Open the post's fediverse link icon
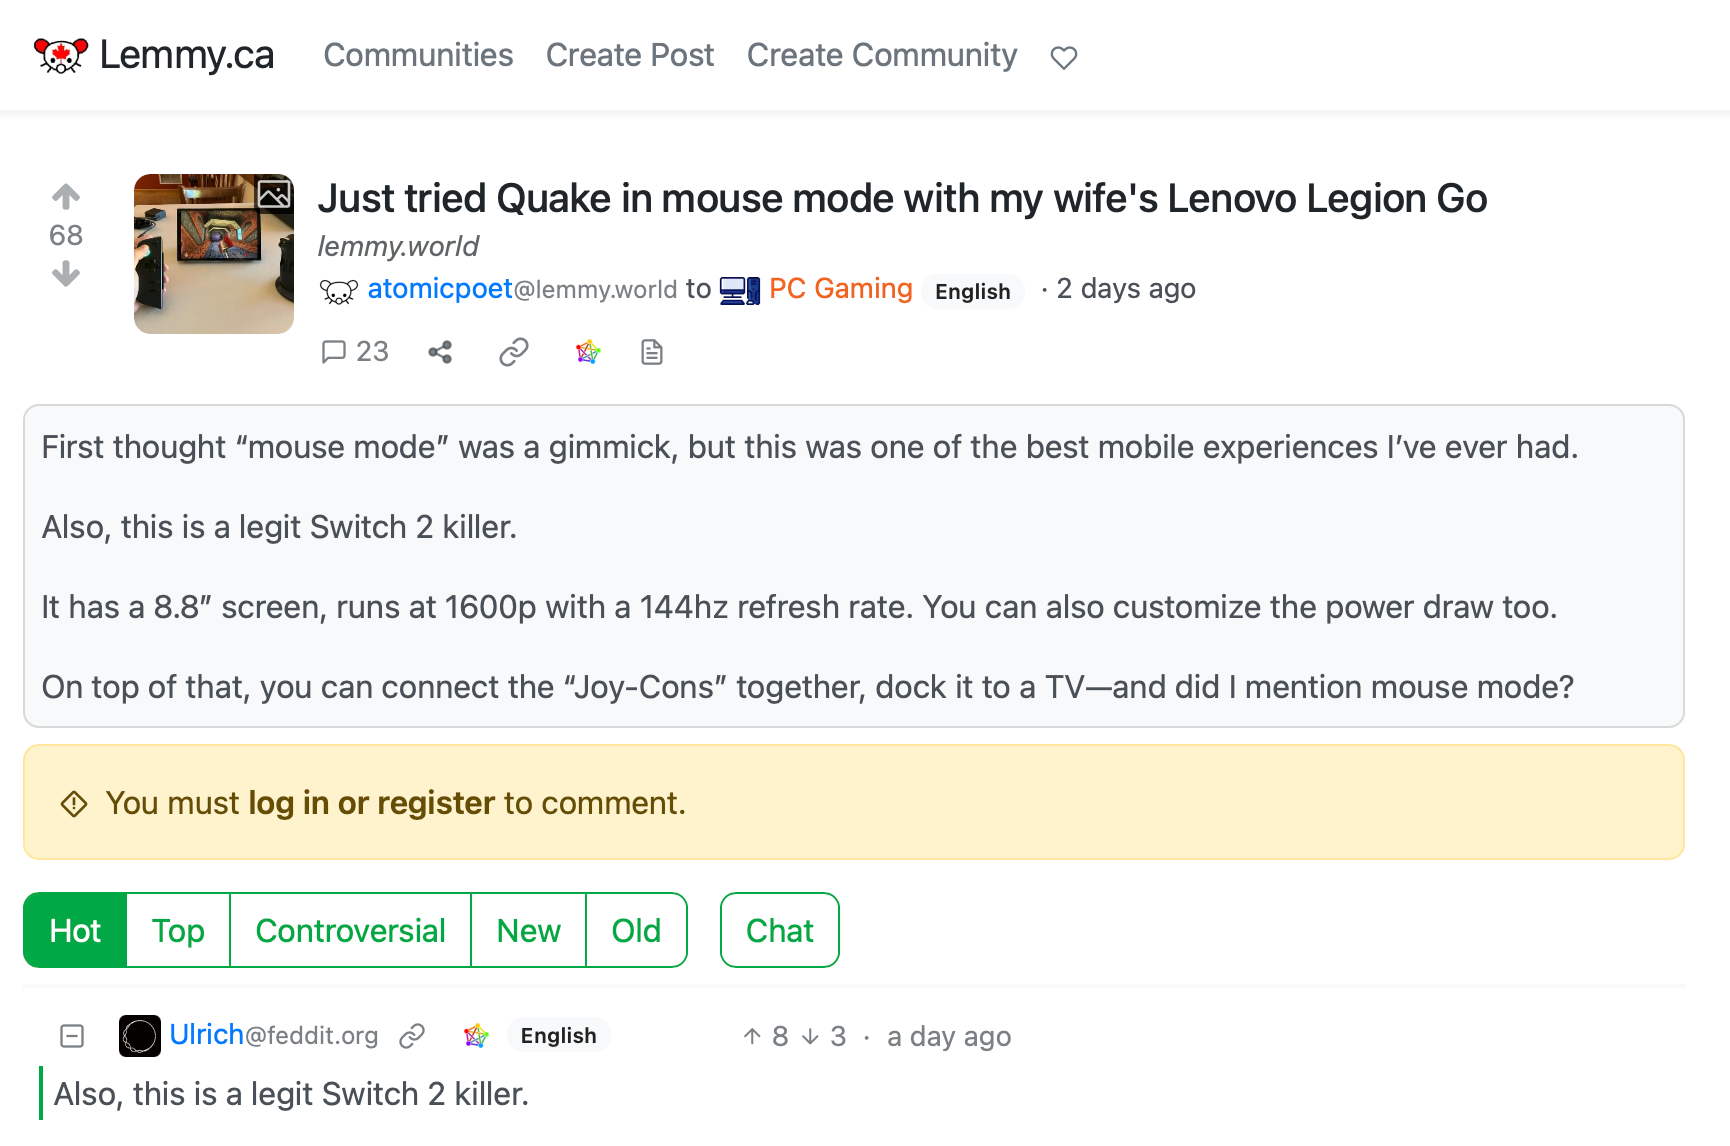This screenshot has height=1146, width=1730. click(x=588, y=352)
